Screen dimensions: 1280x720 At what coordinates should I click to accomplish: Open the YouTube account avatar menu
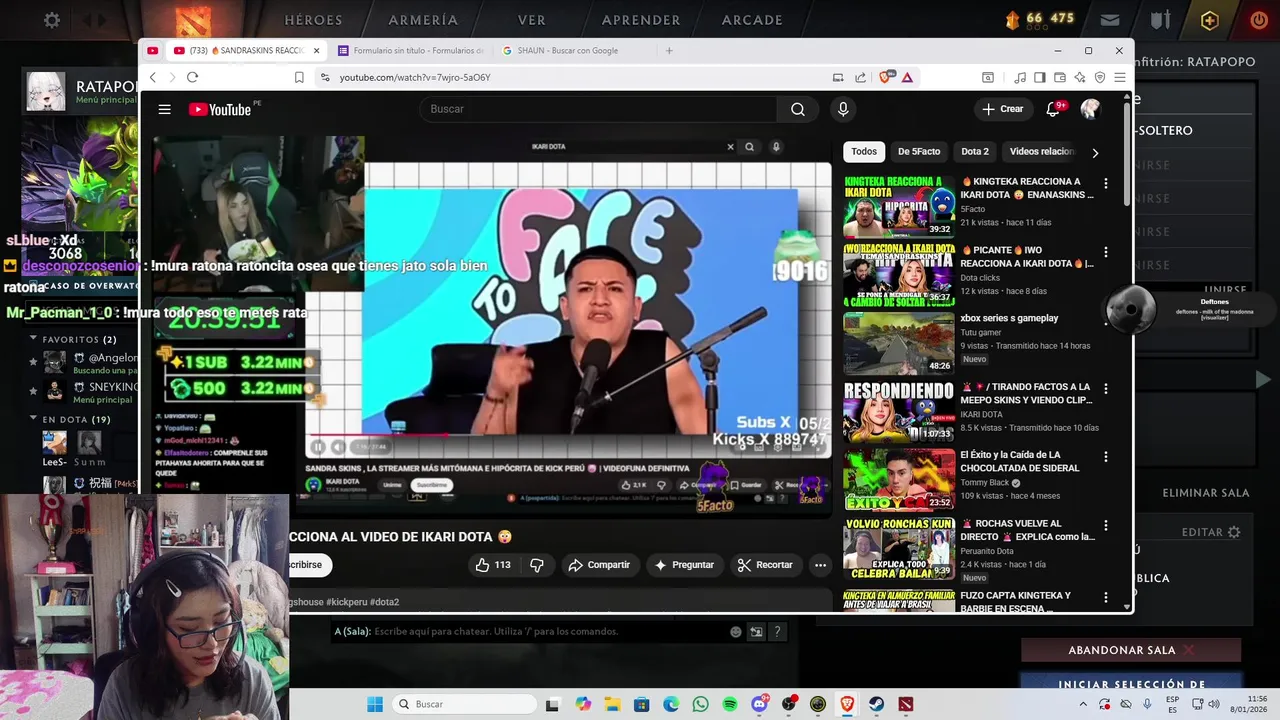1090,109
